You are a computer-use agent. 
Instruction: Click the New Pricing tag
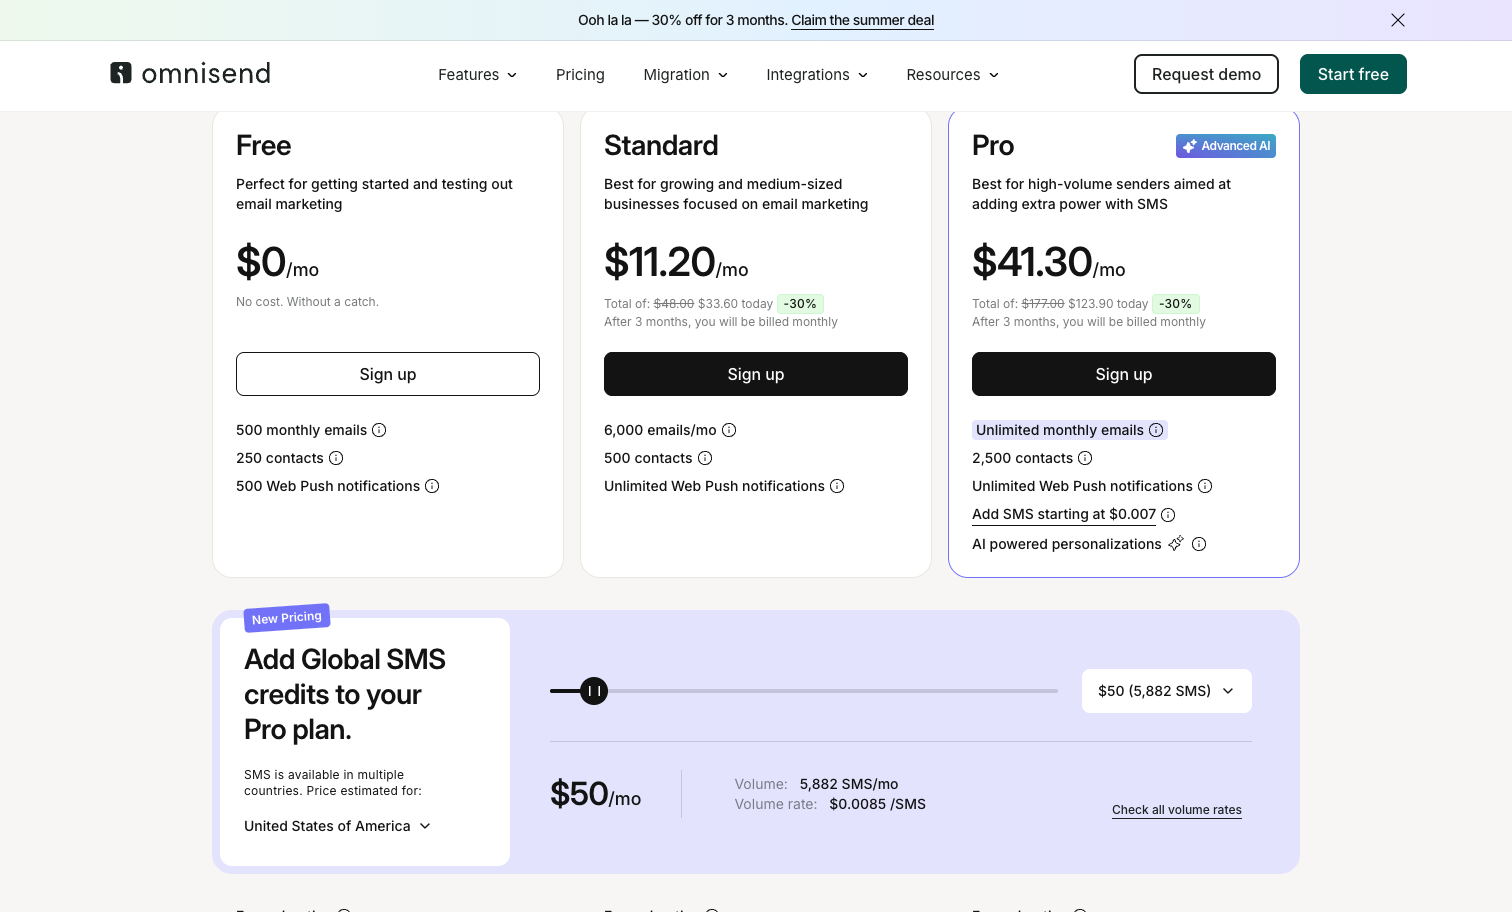(x=287, y=618)
